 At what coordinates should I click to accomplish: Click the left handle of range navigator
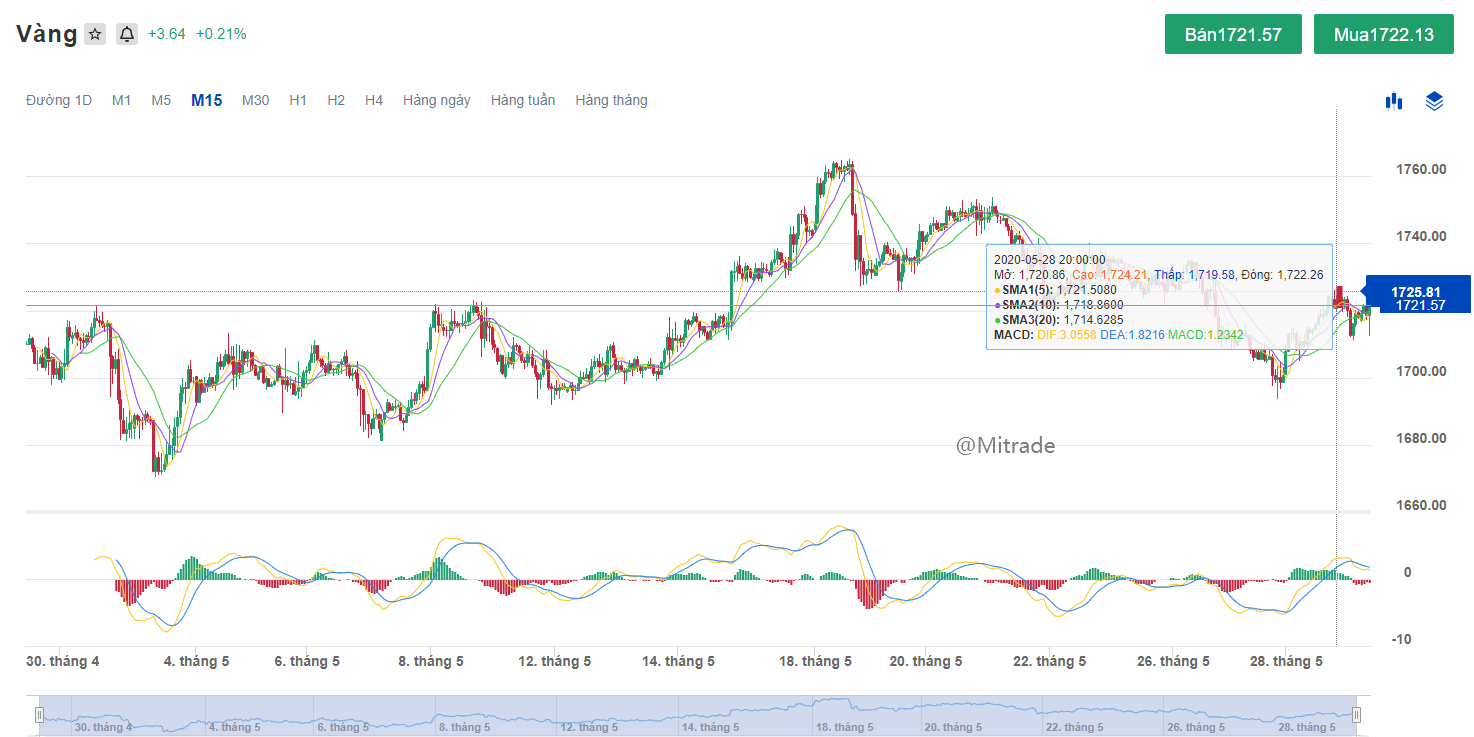(40, 715)
